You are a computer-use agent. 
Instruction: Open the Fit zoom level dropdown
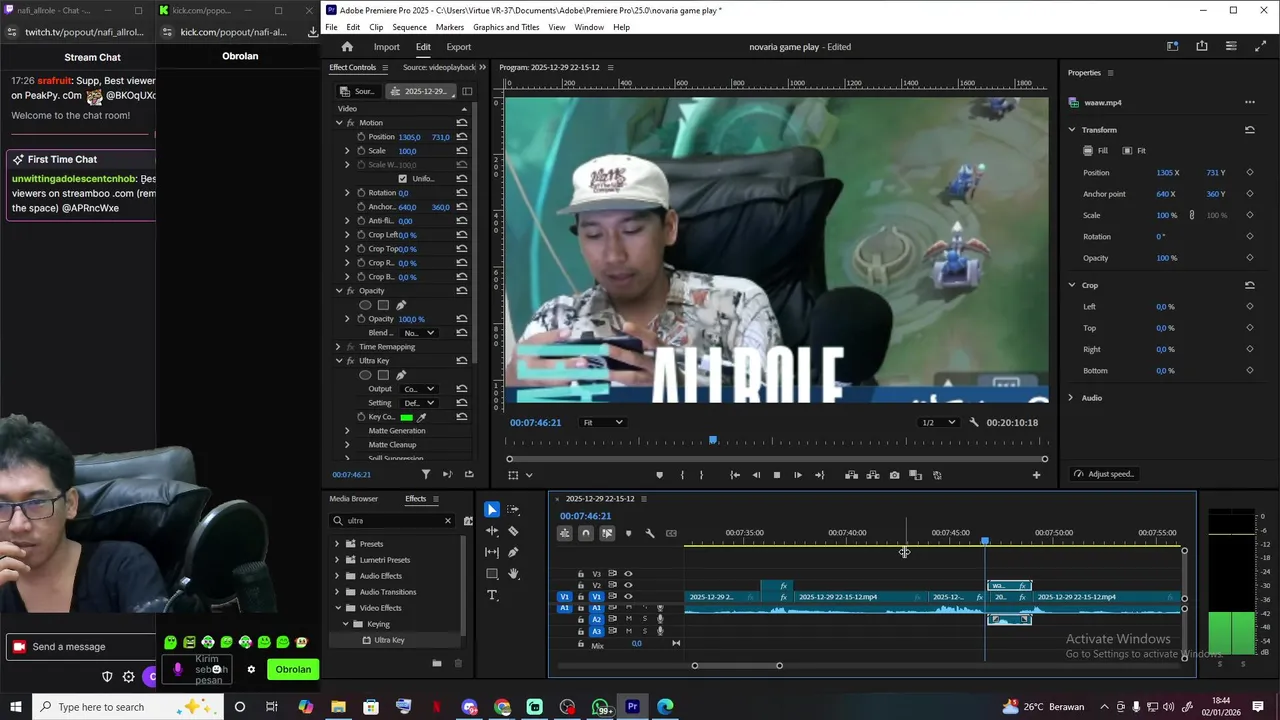(603, 422)
